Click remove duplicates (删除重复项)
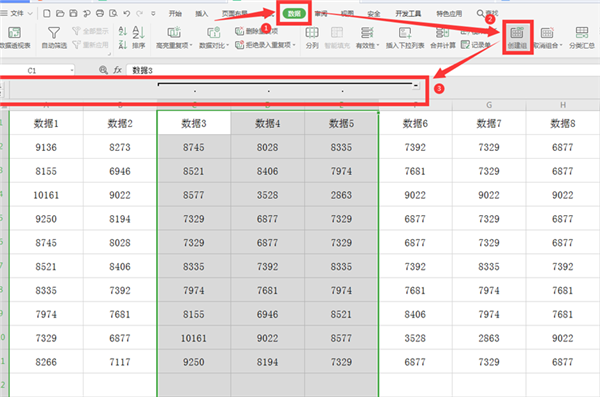600x397 pixels. pyautogui.click(x=256, y=31)
